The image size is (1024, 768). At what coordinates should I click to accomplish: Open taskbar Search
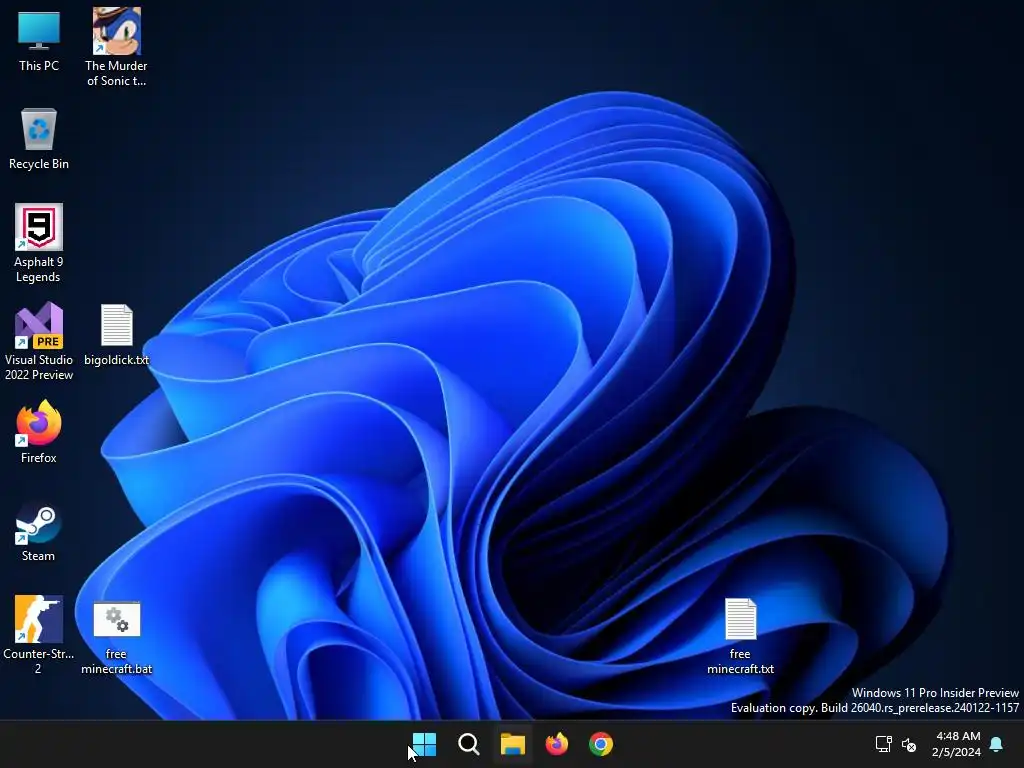(x=468, y=744)
